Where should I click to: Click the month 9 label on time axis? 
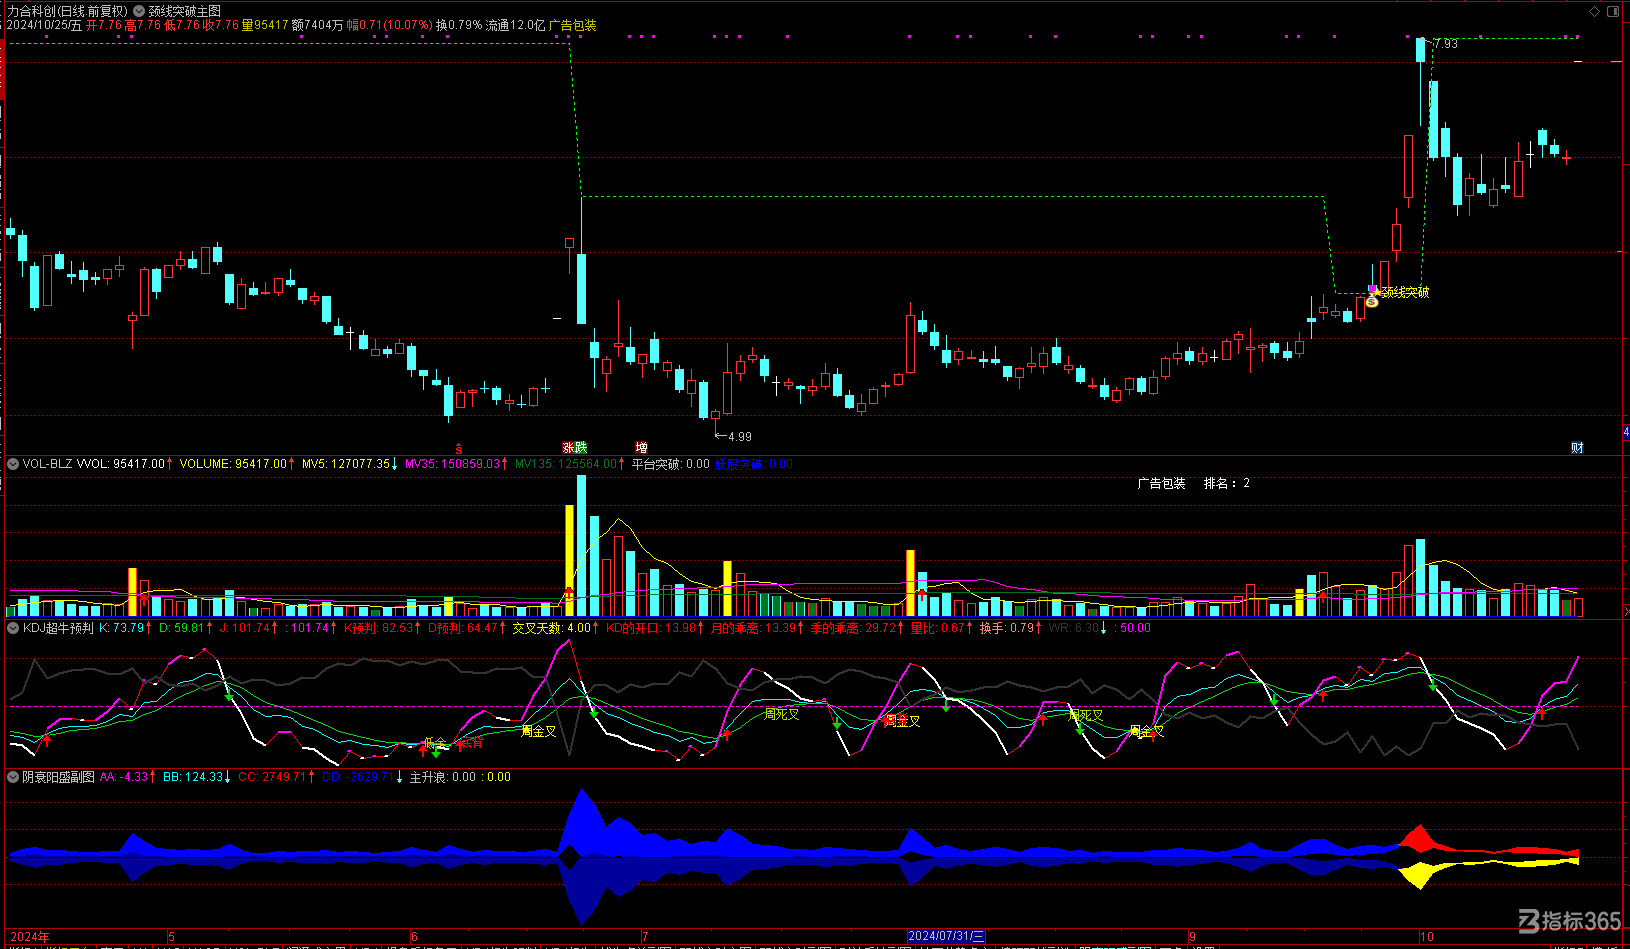click(1192, 937)
